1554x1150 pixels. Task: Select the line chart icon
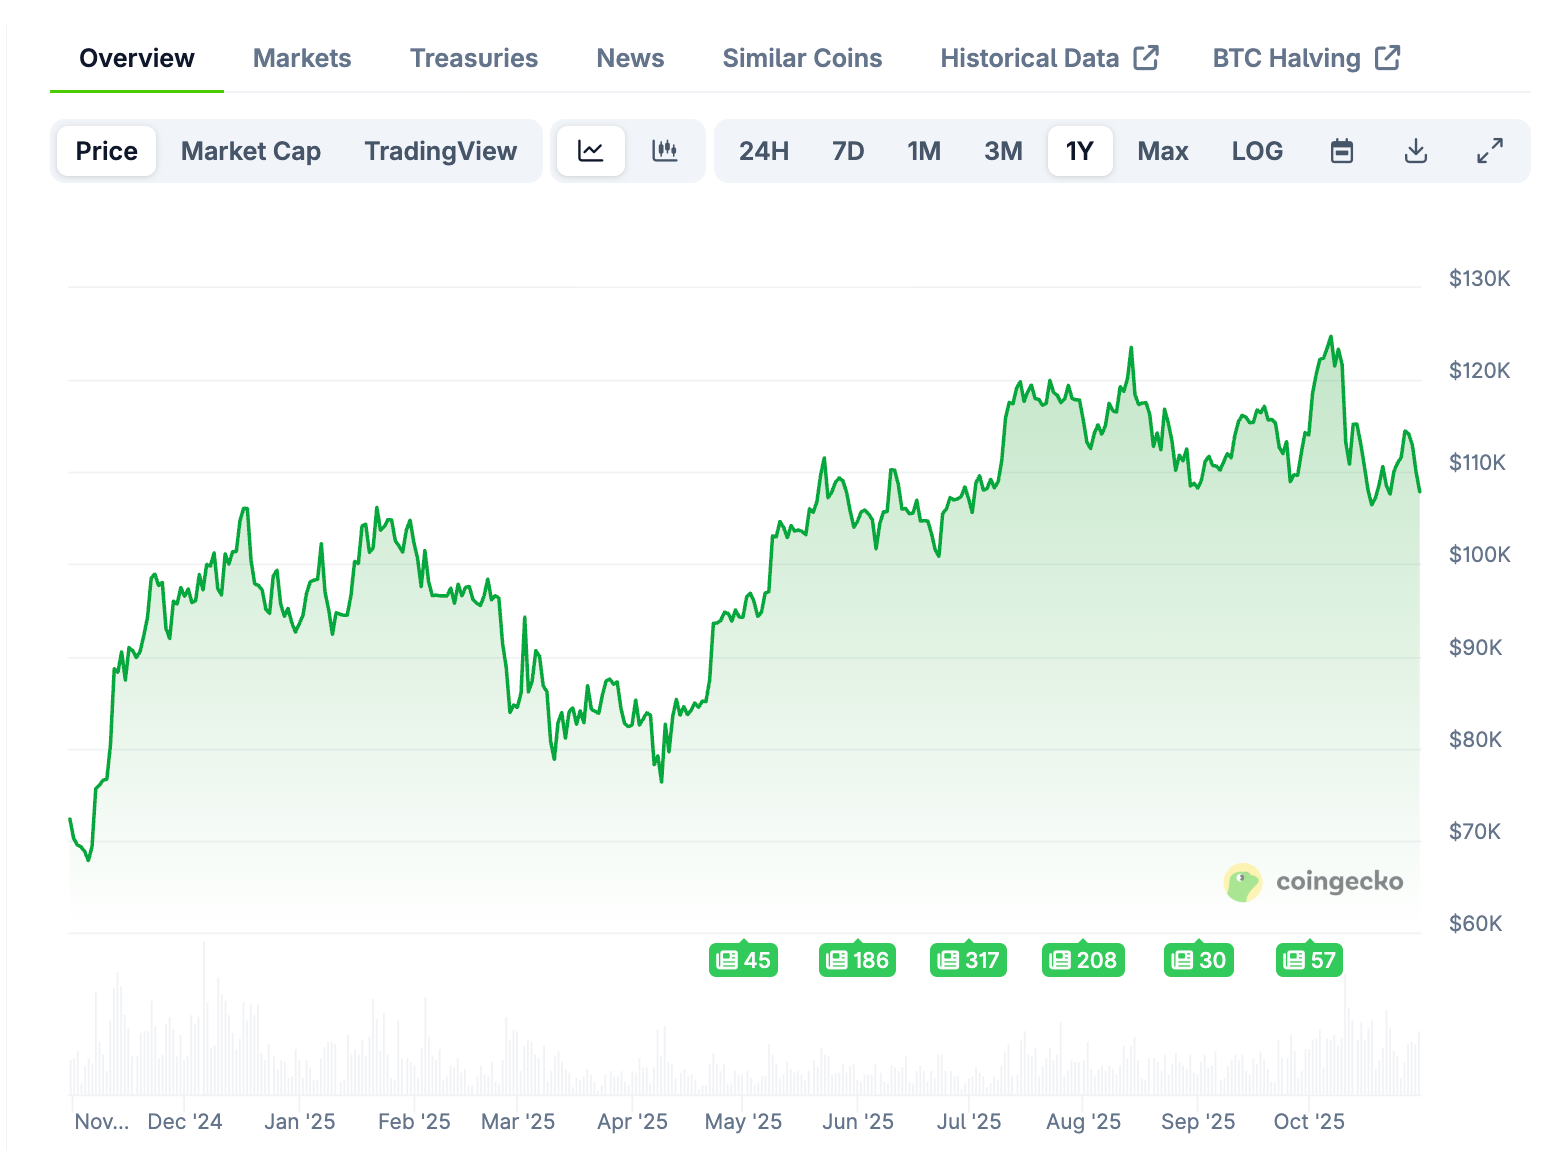(591, 150)
